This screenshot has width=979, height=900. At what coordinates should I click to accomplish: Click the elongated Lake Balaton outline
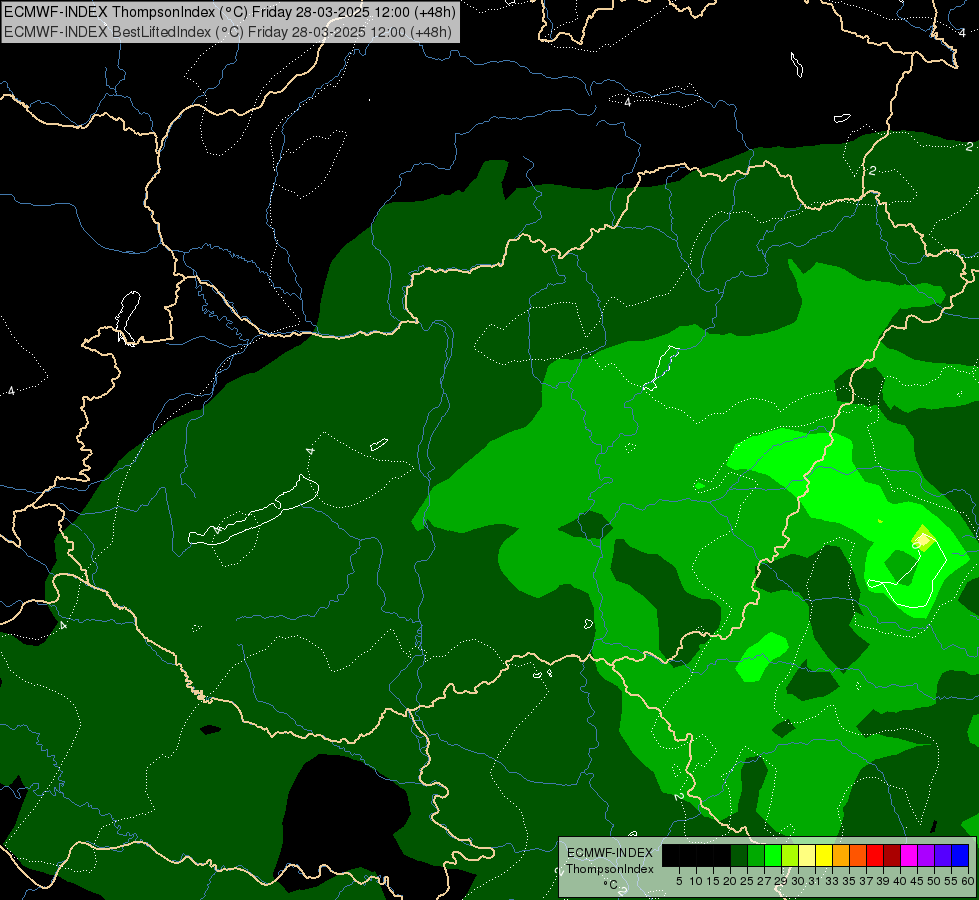point(254,510)
